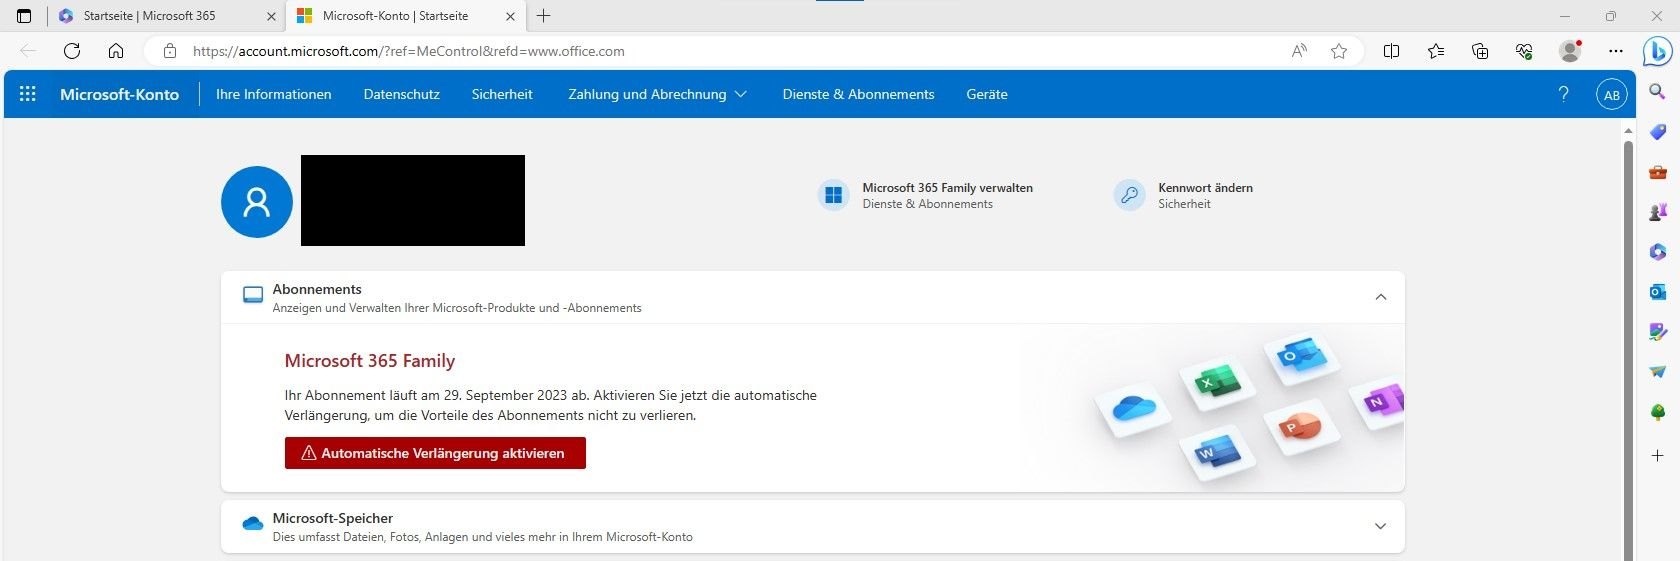The height and width of the screenshot is (561, 1680).
Task: Close the Microsoft-Konto Startseite tab
Action: (510, 16)
